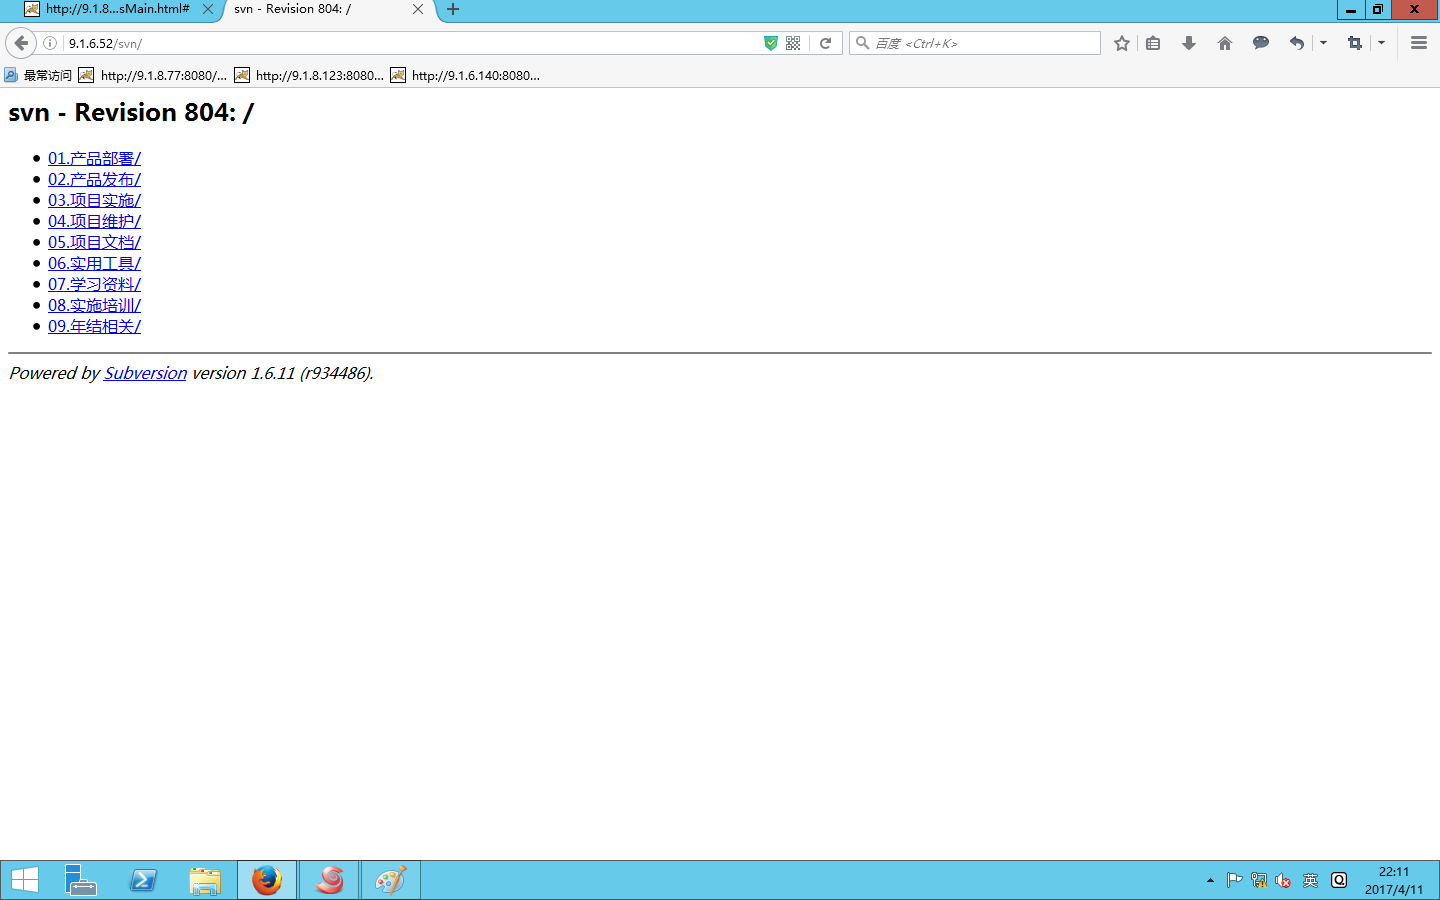Open the 03.项目实施/ folder link
The image size is (1440, 900).
(x=94, y=200)
